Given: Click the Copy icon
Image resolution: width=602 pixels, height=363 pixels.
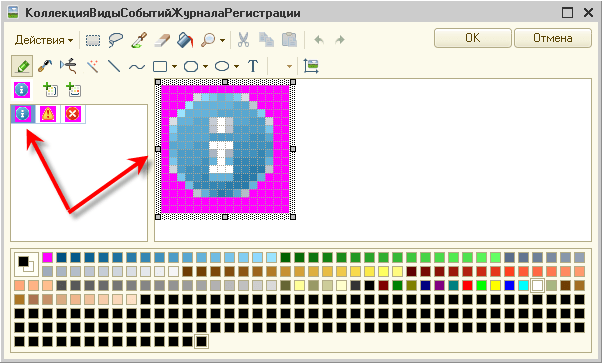Looking at the screenshot, I should [266, 40].
